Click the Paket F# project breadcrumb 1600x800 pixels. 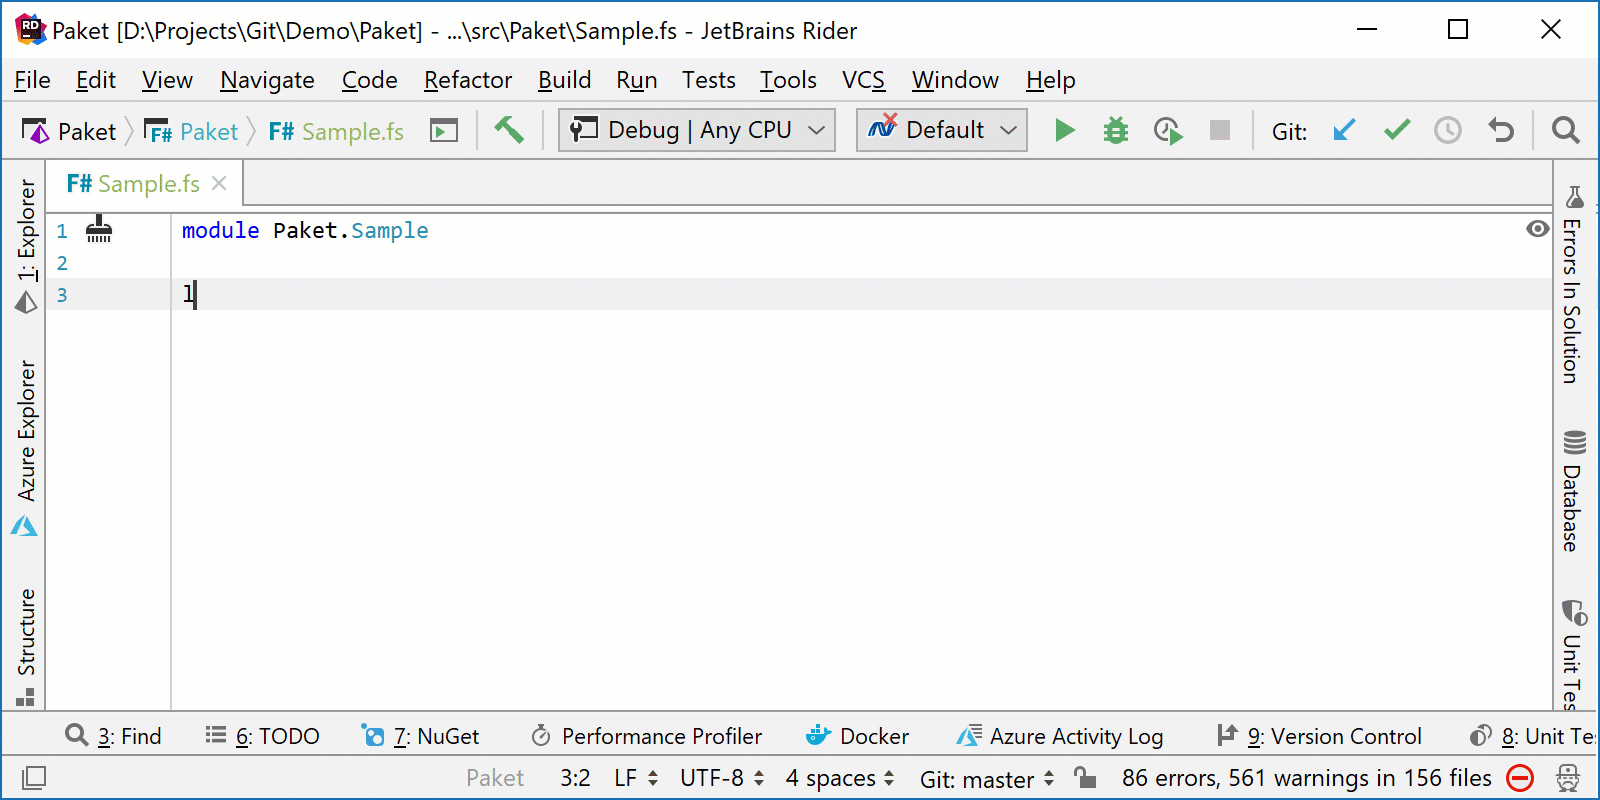tap(192, 131)
